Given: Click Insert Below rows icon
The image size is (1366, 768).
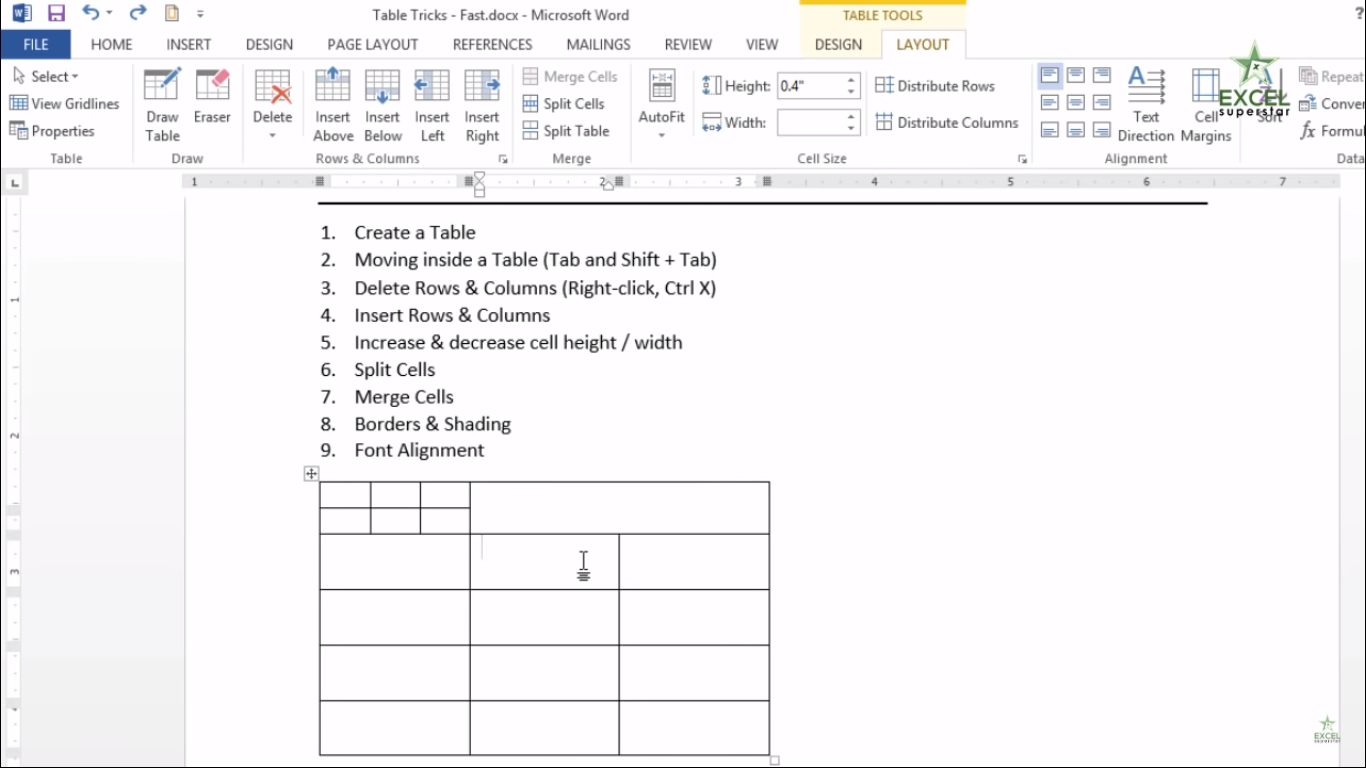Looking at the screenshot, I should click(382, 106).
